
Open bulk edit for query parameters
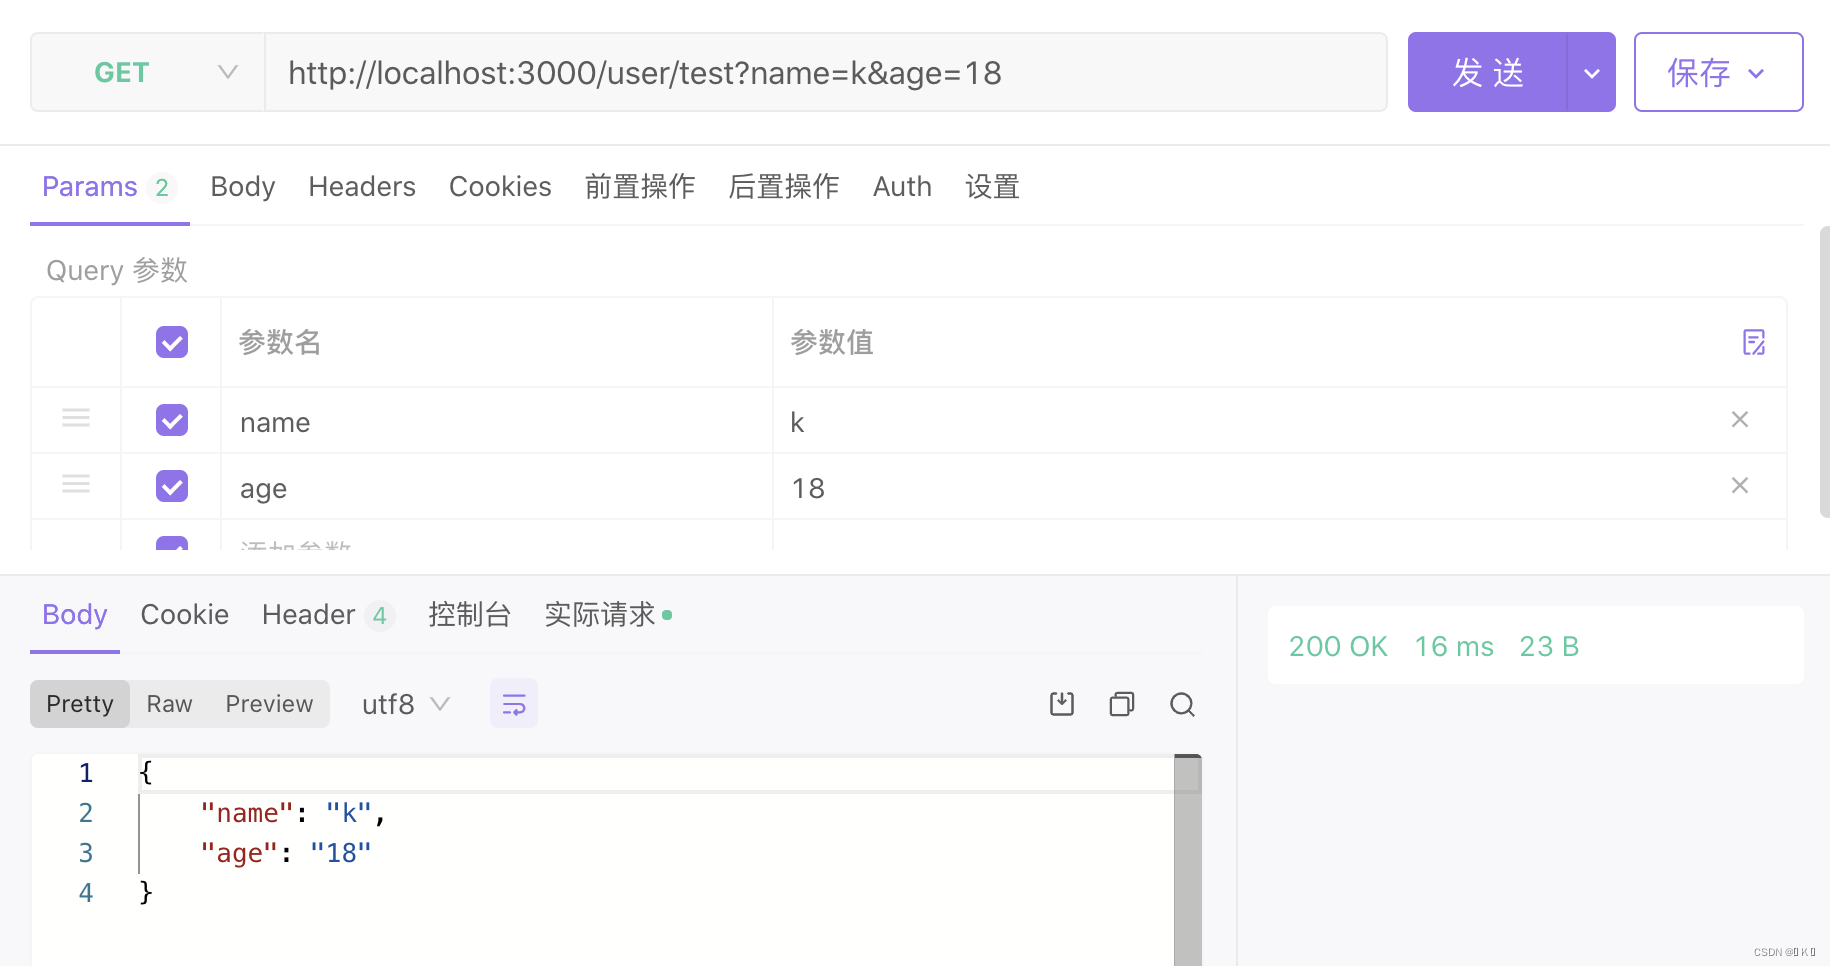point(1755,342)
